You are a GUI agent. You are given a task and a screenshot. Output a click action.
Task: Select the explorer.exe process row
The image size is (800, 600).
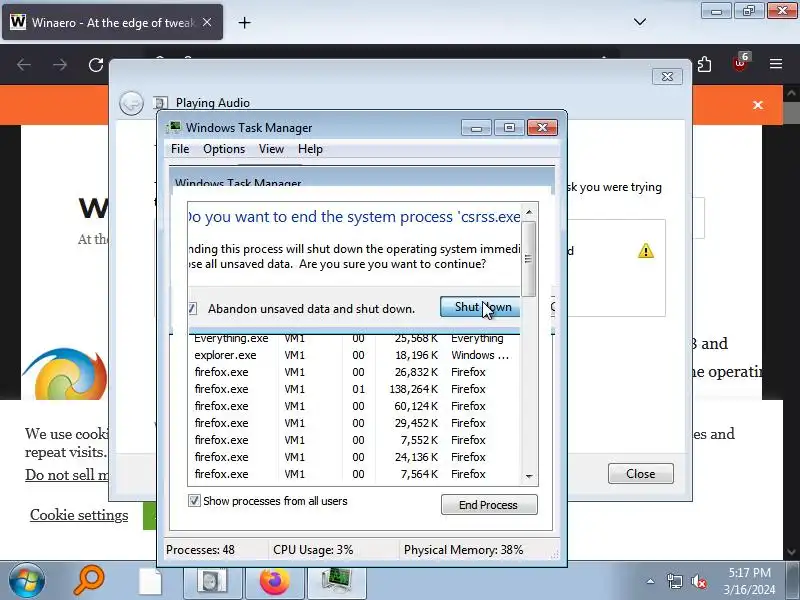tap(353, 355)
